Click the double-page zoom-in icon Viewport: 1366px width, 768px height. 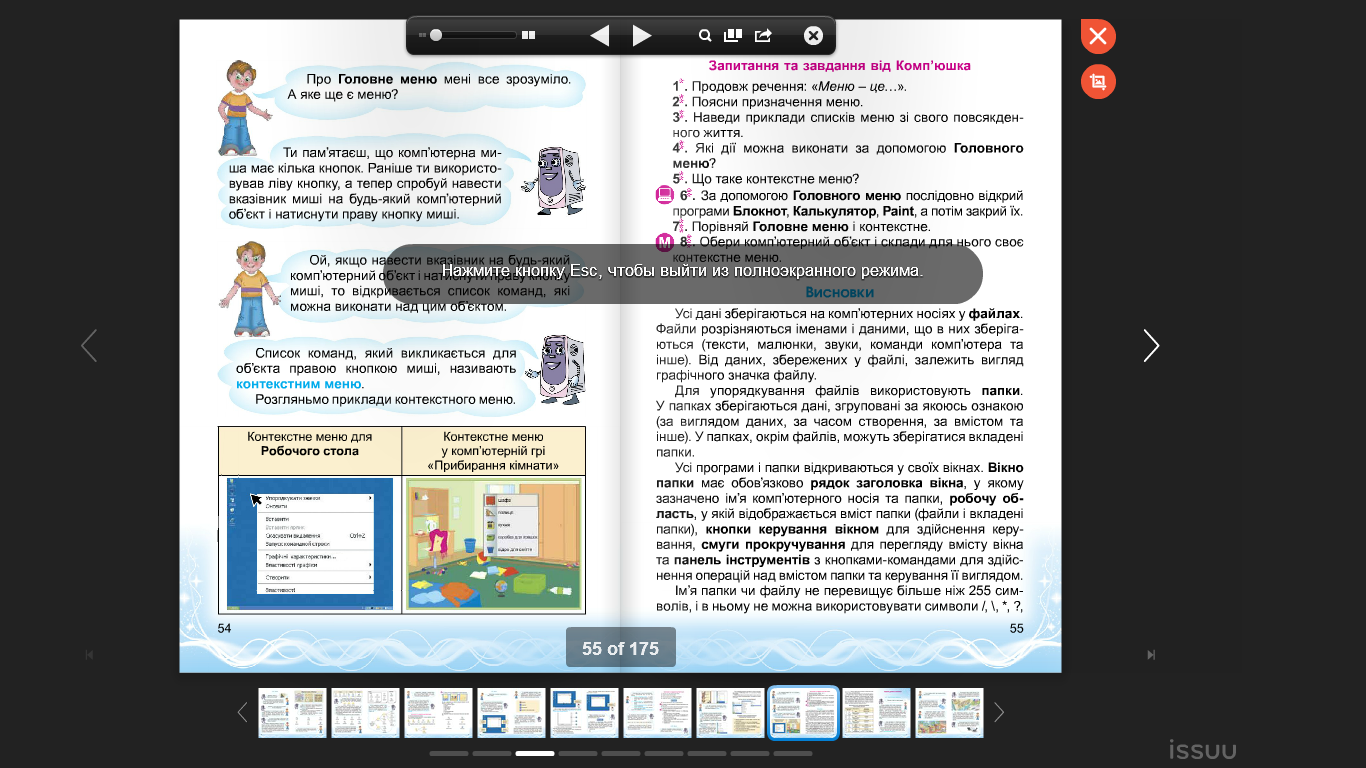[x=529, y=36]
